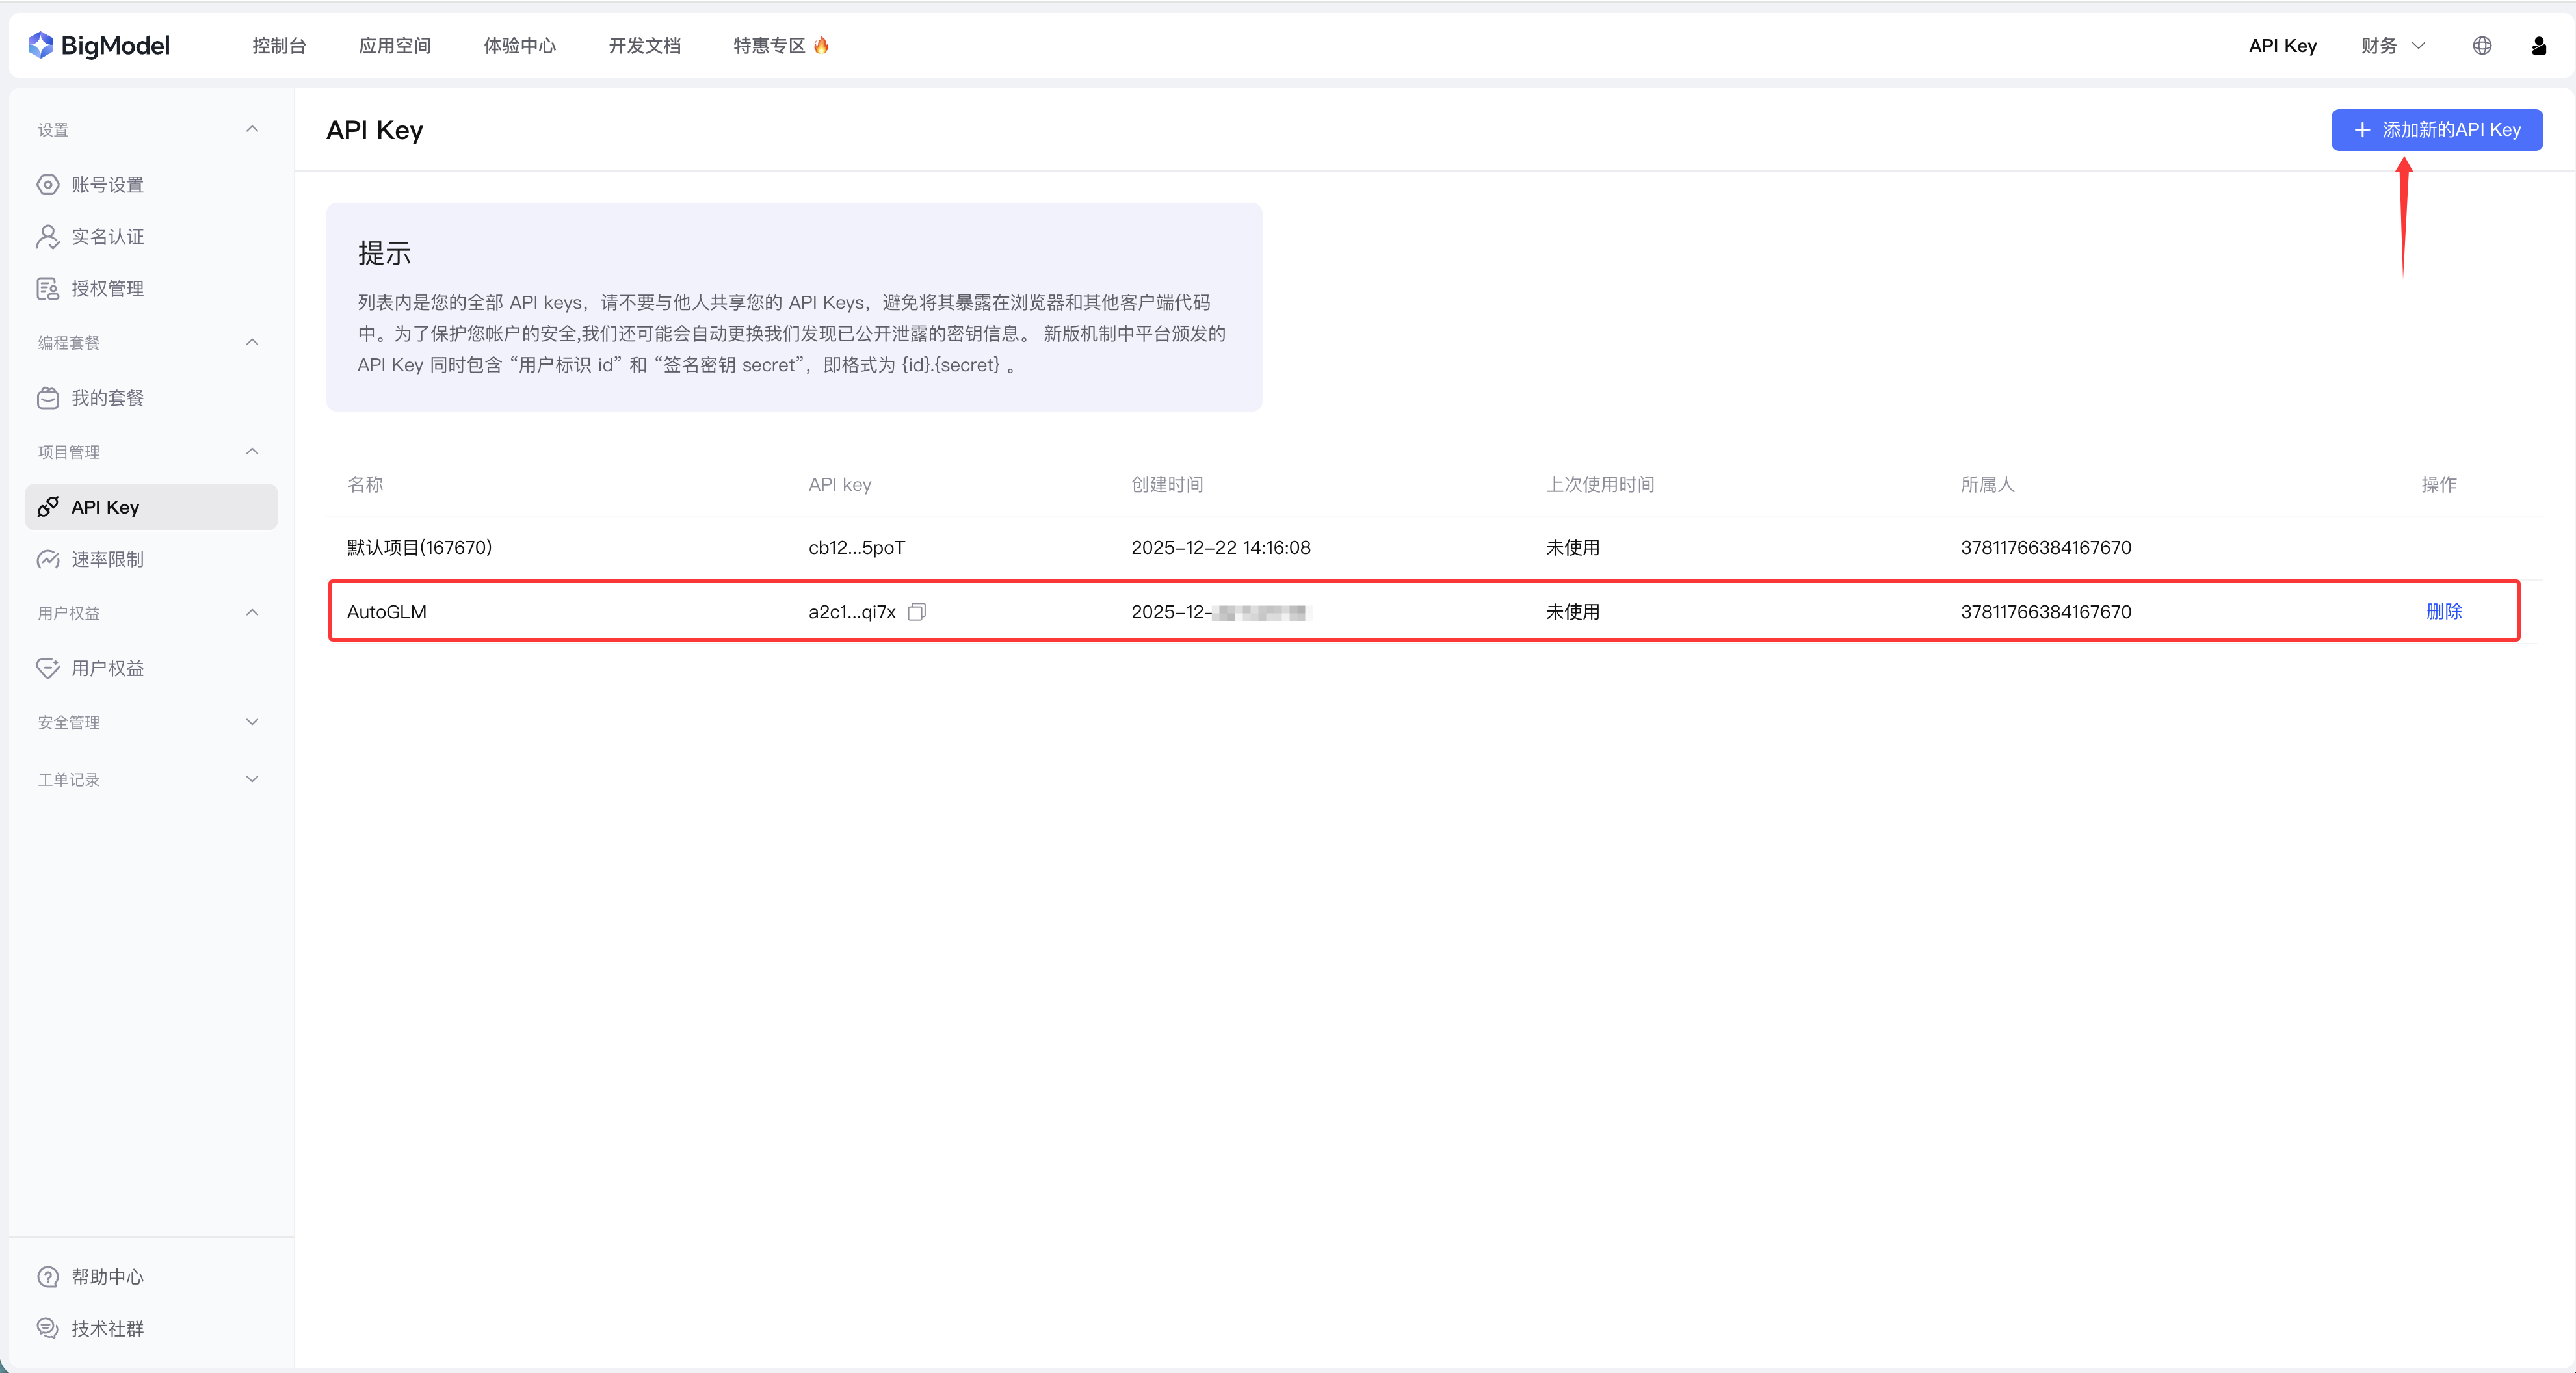Viewport: 2576px width, 1373px height.
Task: Open 实名认证 in sidebar
Action: (107, 237)
